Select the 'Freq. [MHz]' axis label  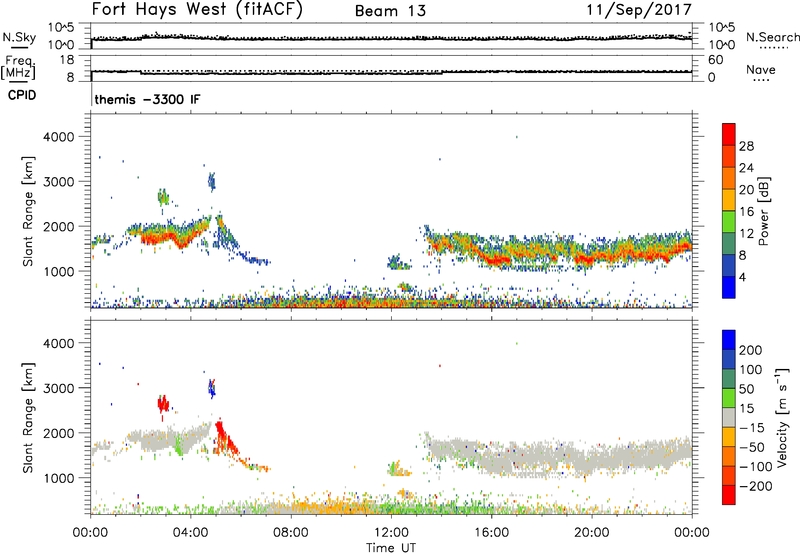pos(18,67)
